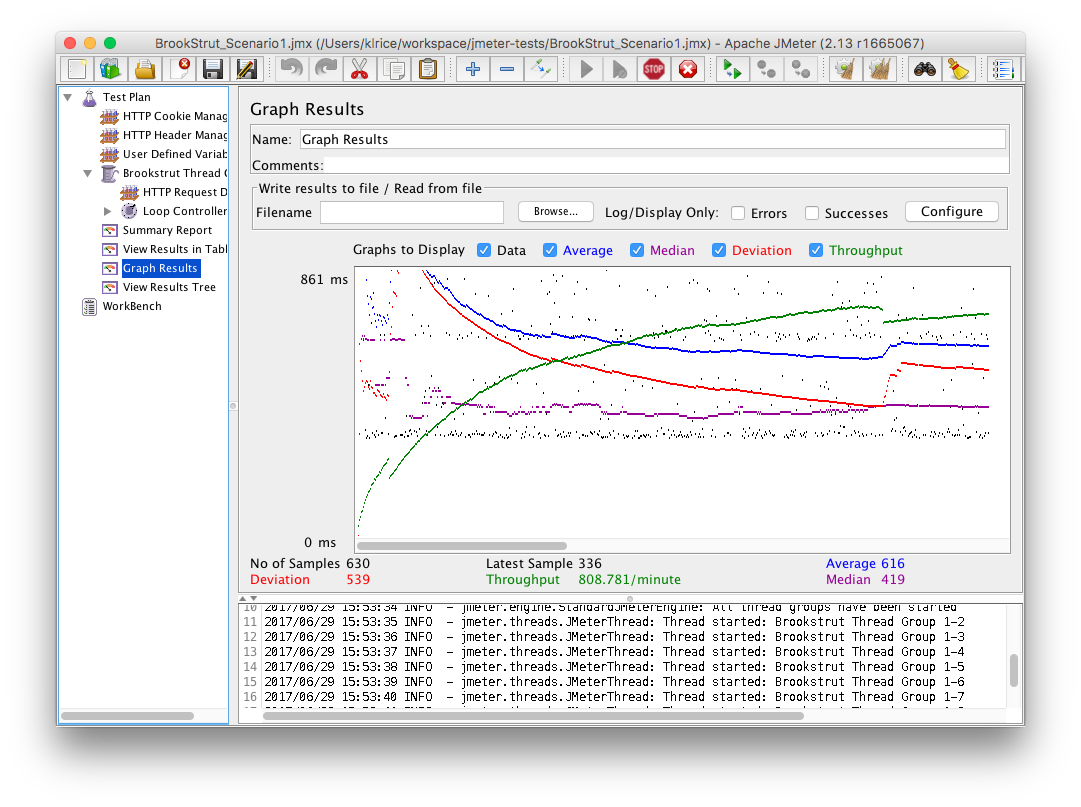The image size is (1081, 807).
Task: Uncheck the Median graph checkbox
Action: click(637, 250)
